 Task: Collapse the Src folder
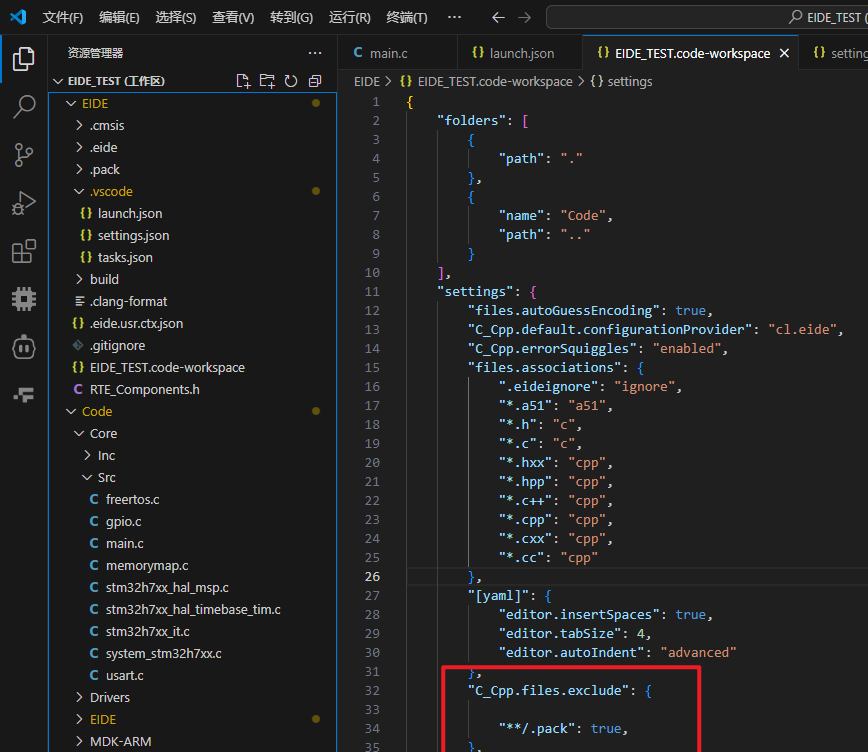pos(107,477)
